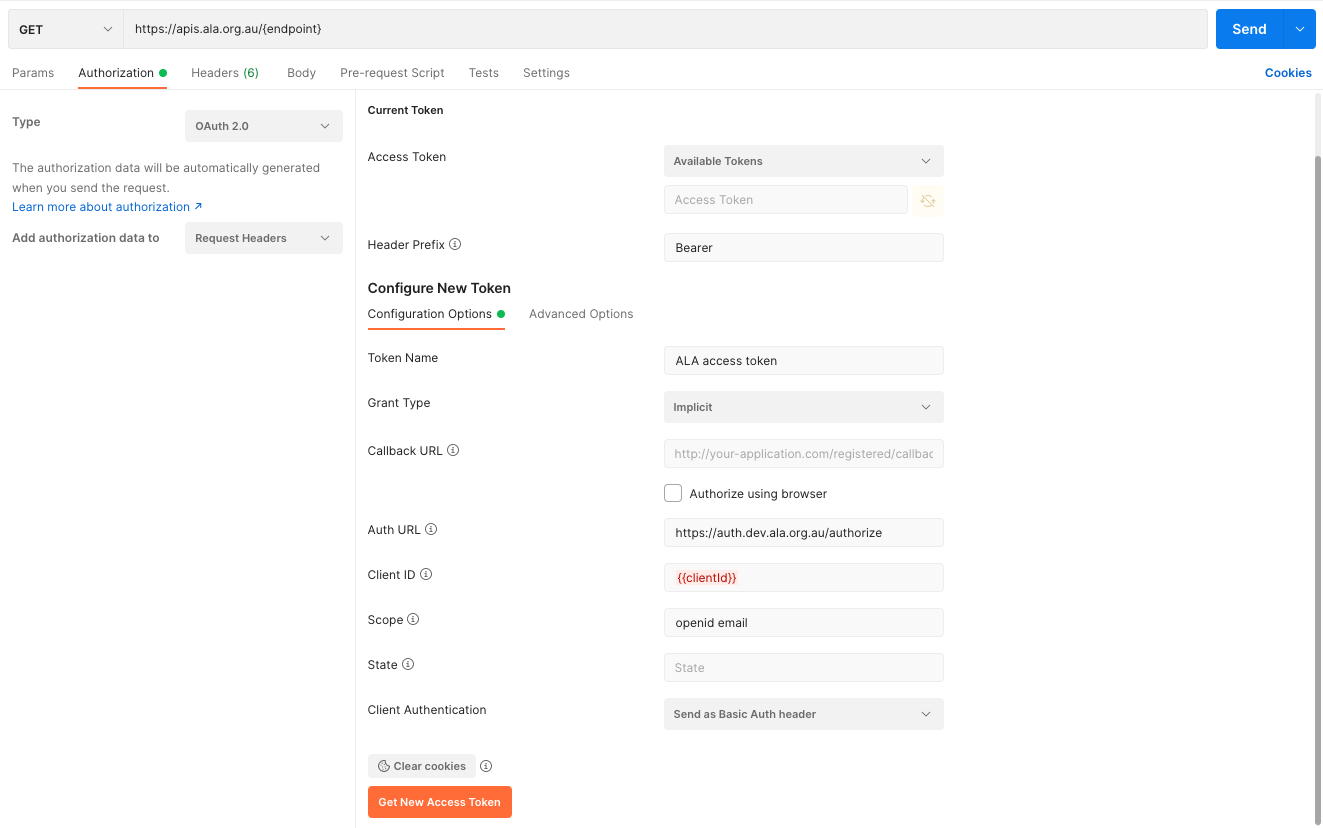Open the Available Tokens dropdown
The width and height of the screenshot is (1323, 828).
803,161
